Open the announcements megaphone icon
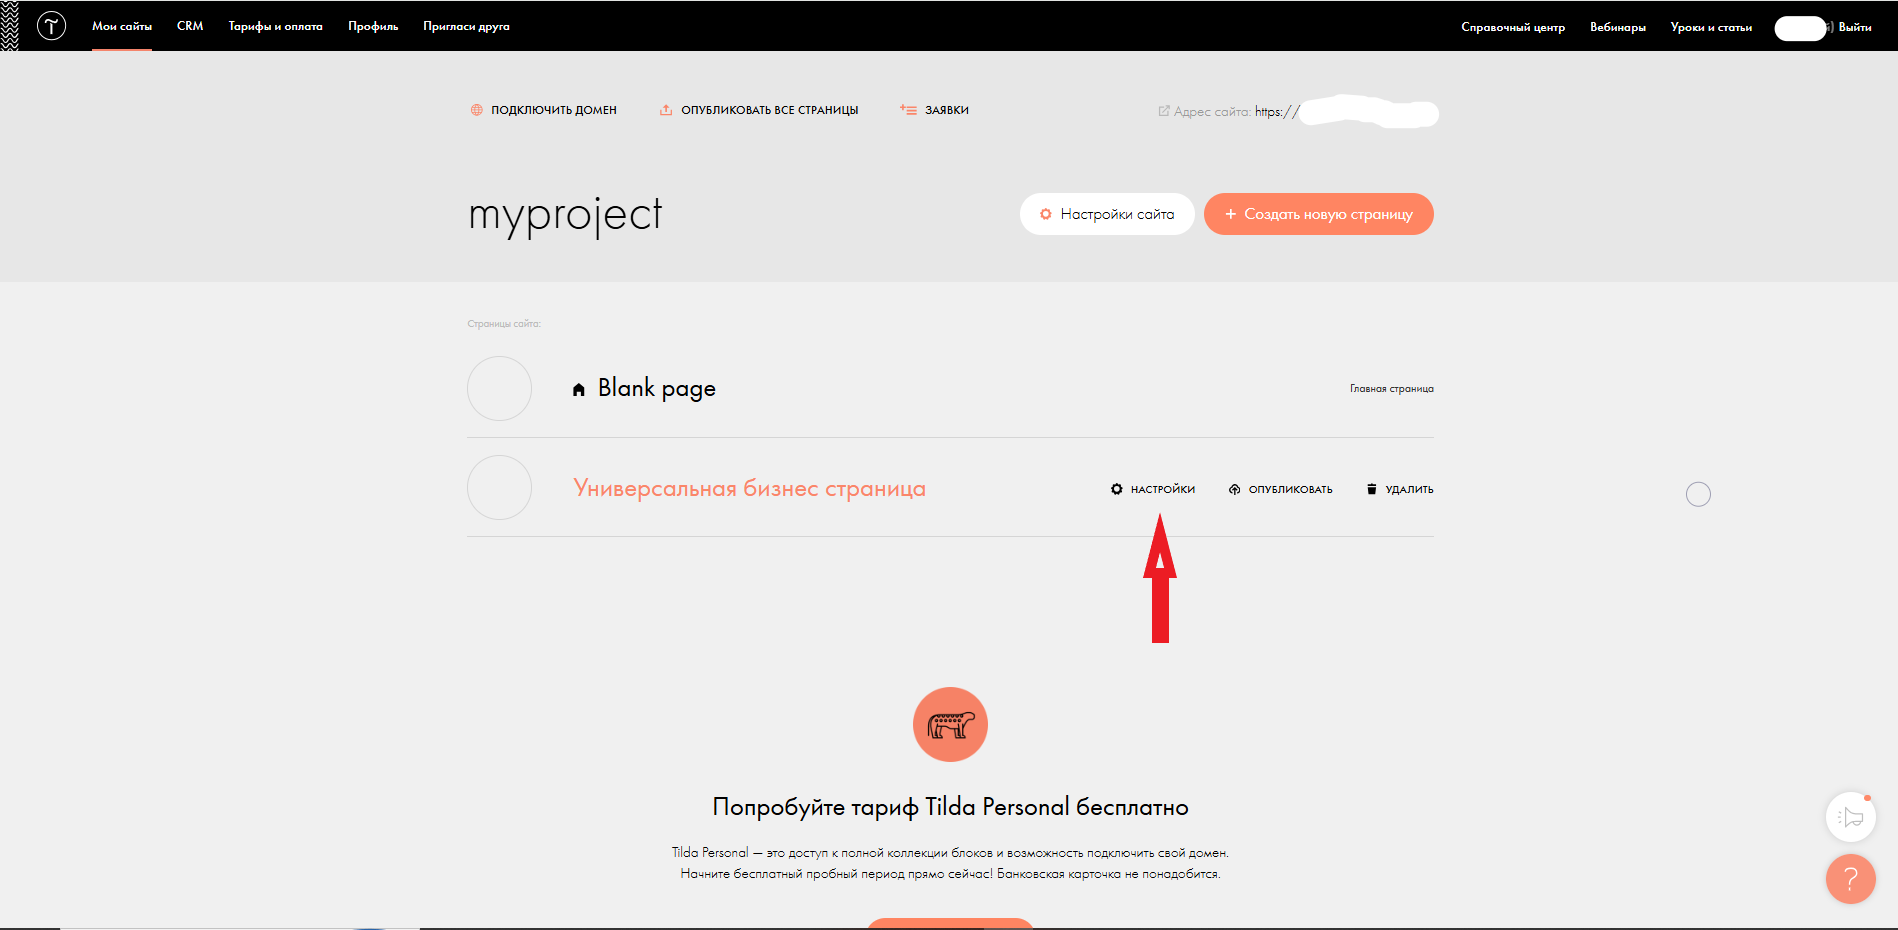 point(1851,817)
